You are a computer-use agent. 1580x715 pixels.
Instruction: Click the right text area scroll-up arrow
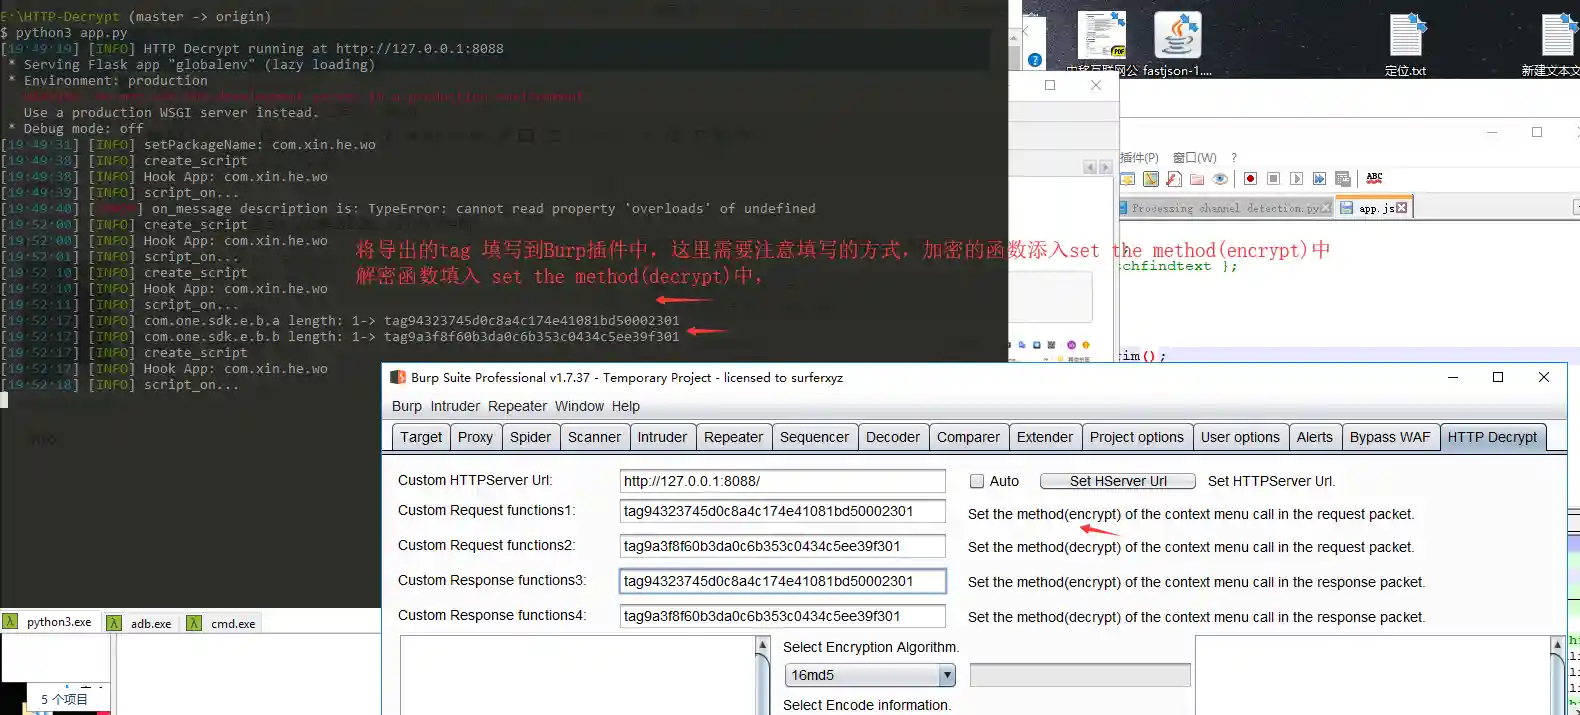1557,645
